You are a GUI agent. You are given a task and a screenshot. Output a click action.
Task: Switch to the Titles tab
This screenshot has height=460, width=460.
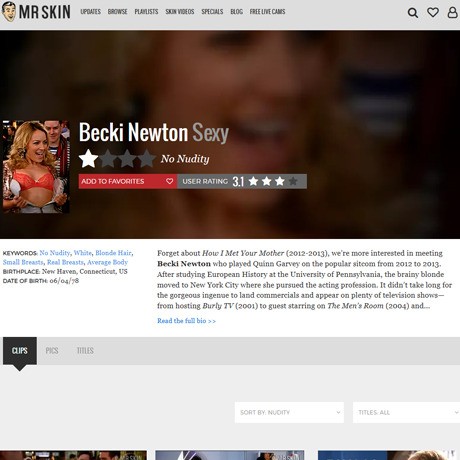click(x=85, y=351)
